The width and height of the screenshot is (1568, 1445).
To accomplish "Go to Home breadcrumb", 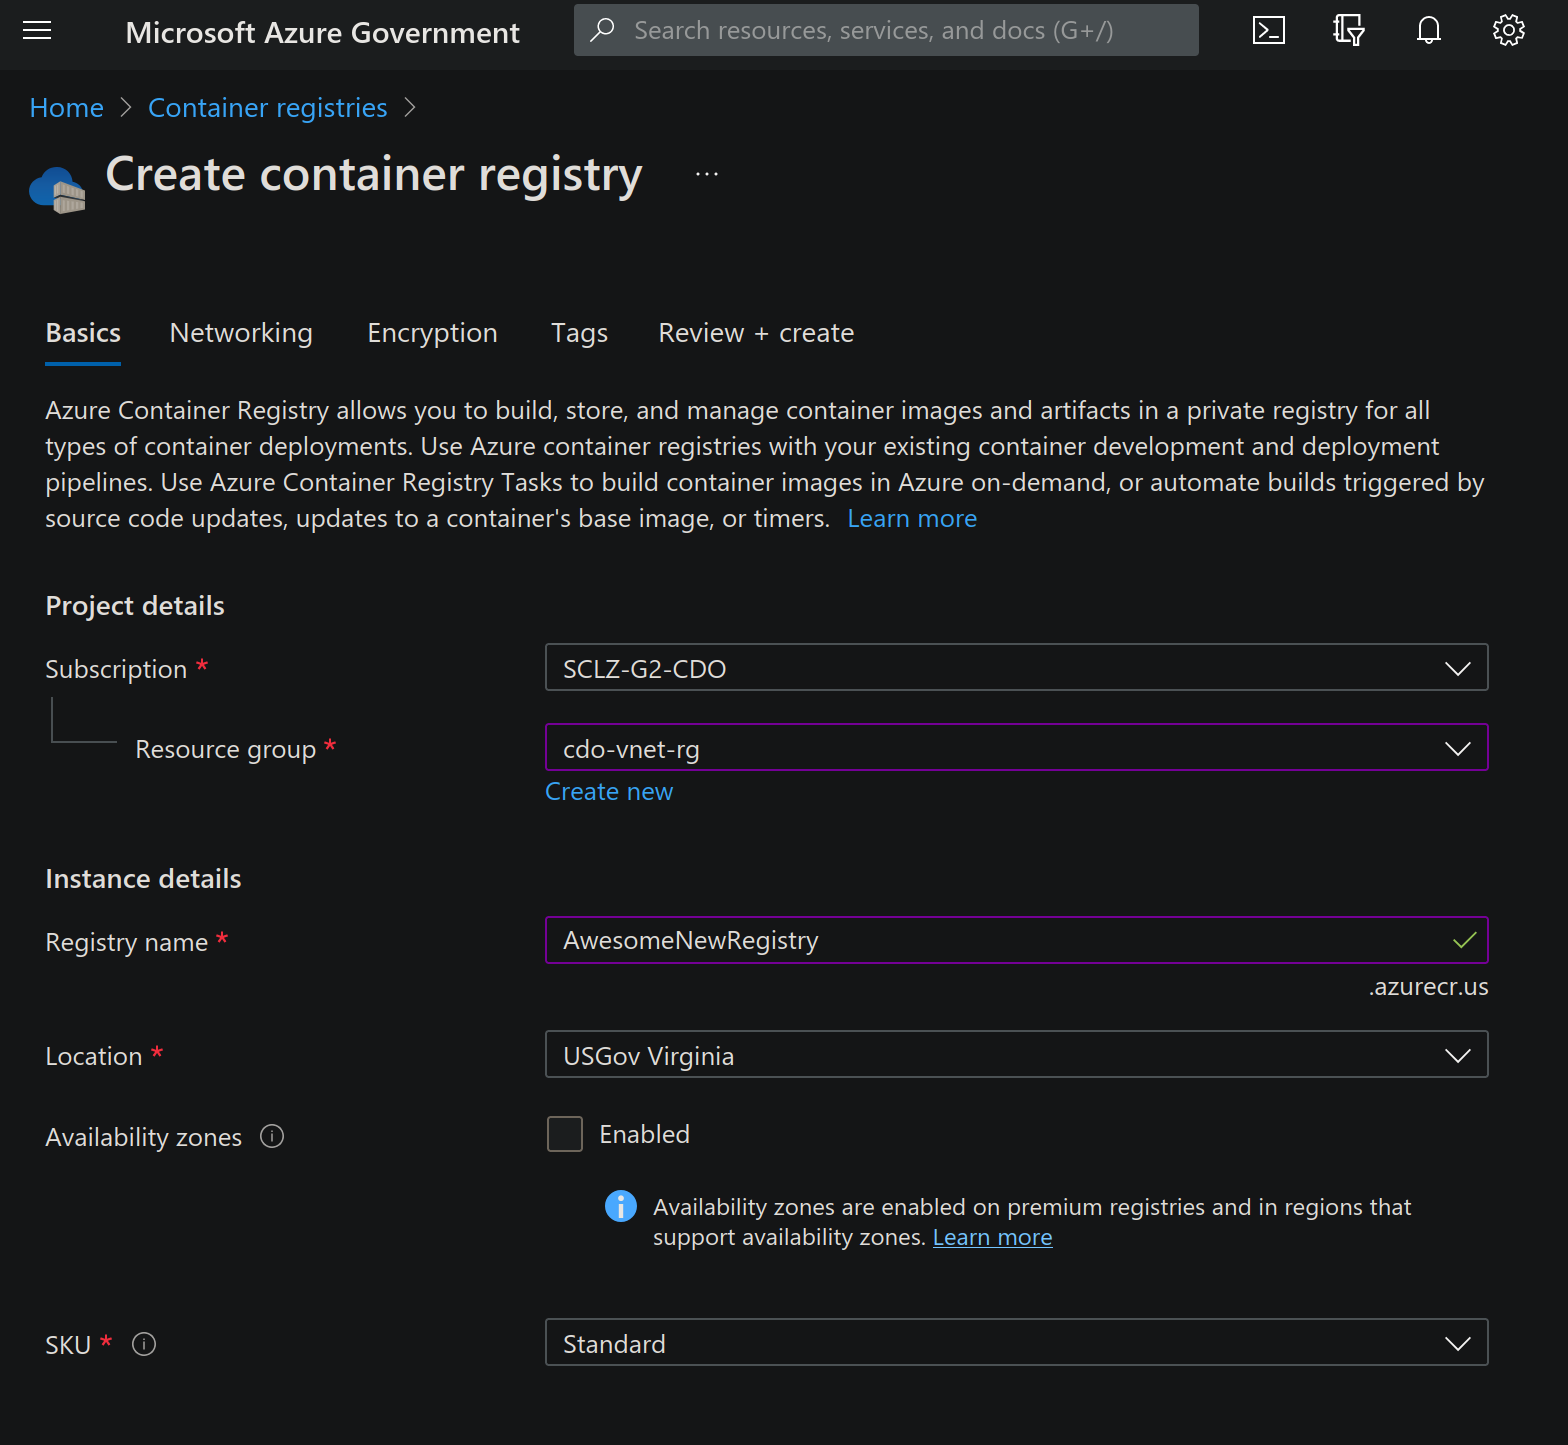I will tap(67, 107).
